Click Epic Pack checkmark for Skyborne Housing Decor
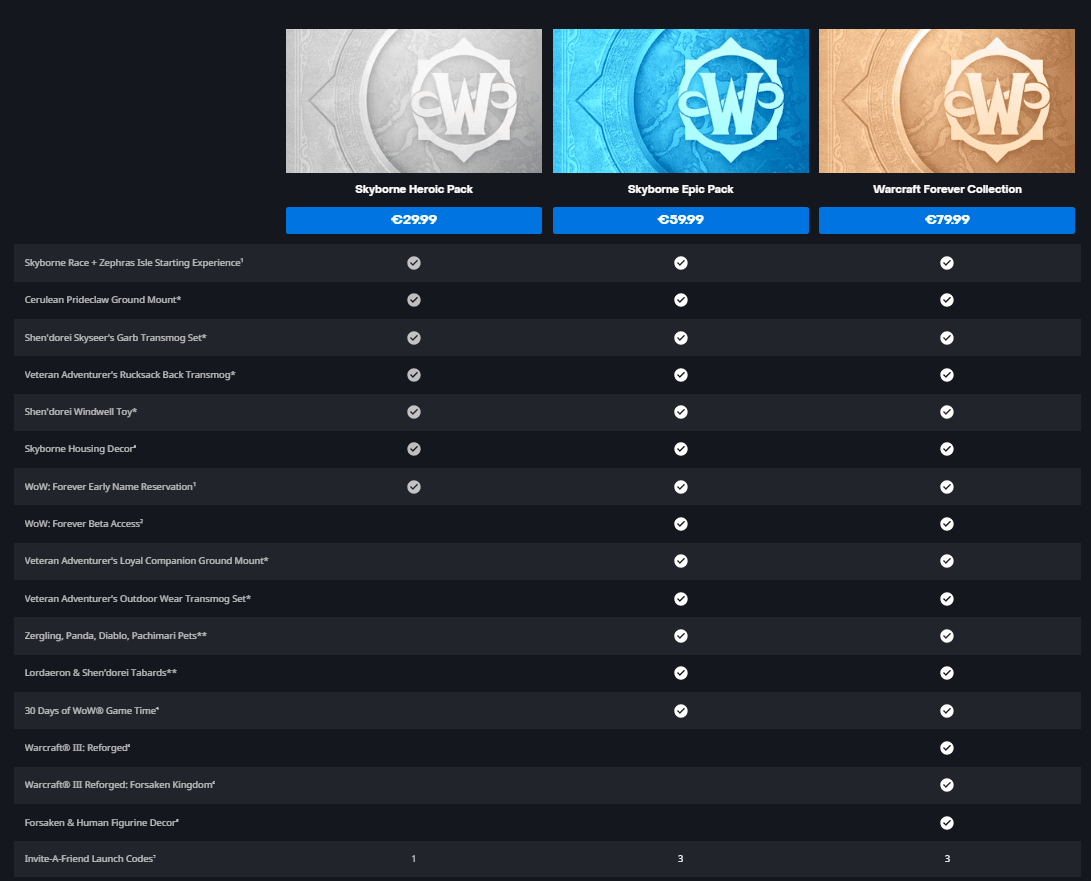 click(x=681, y=449)
